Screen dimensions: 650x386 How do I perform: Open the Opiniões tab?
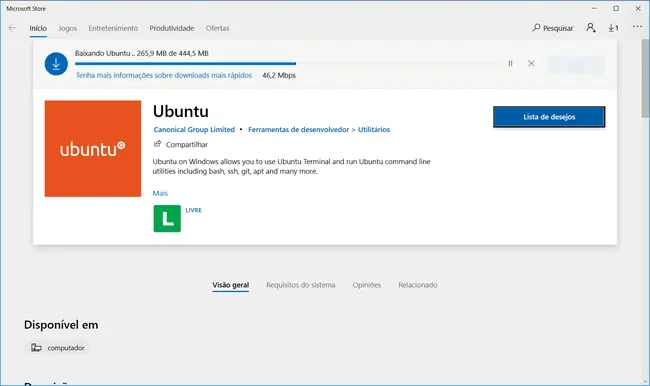click(x=366, y=285)
